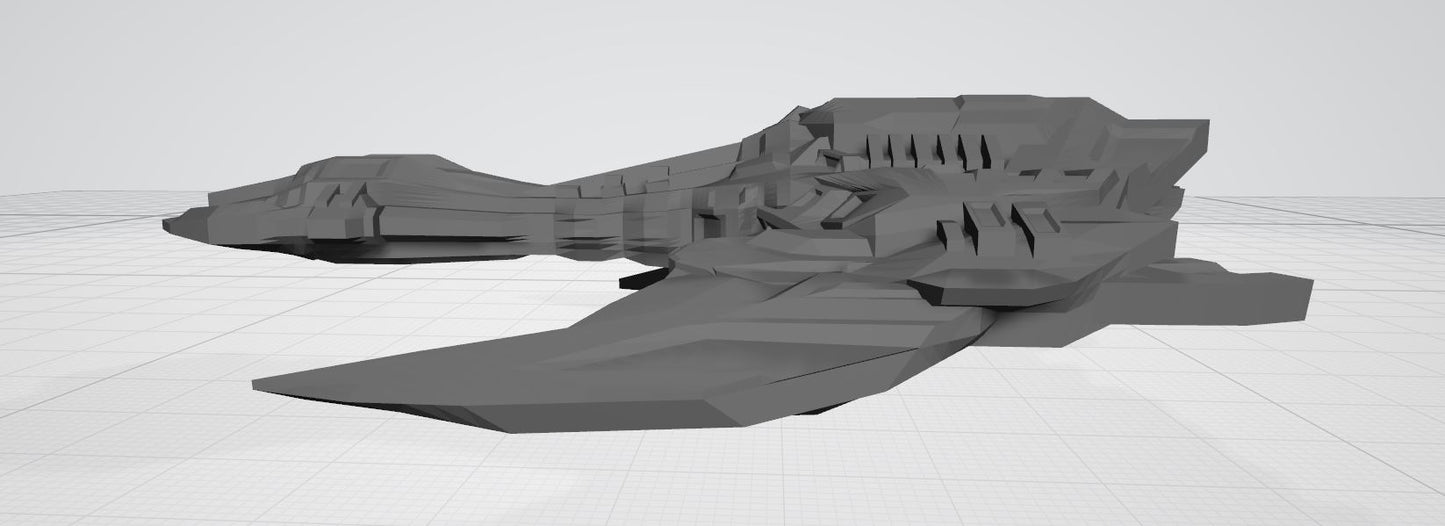Click the dark underside of the front section
1445x526 pixels.
click(x=400, y=248)
